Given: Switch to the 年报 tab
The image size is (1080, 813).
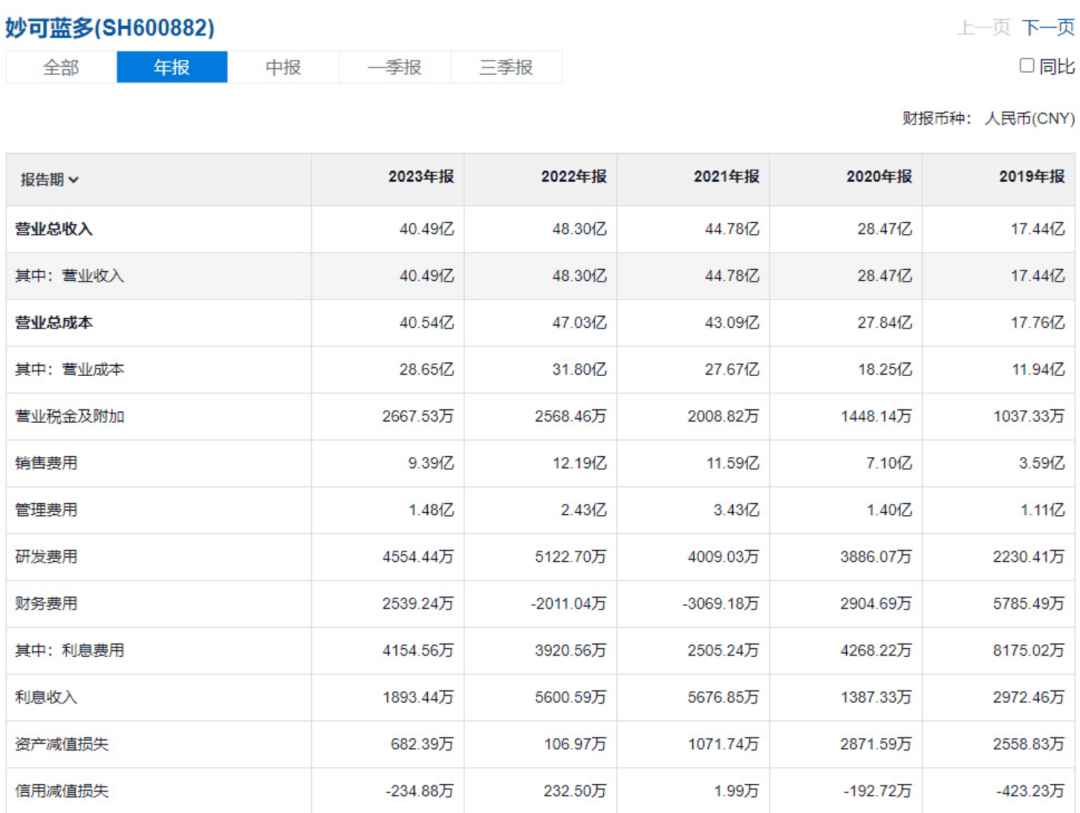Looking at the screenshot, I should 172,67.
